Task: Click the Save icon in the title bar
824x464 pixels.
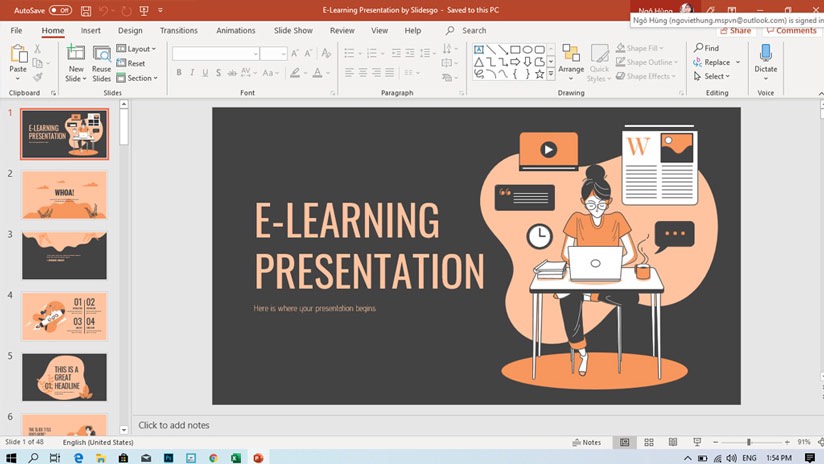Action: coord(86,11)
